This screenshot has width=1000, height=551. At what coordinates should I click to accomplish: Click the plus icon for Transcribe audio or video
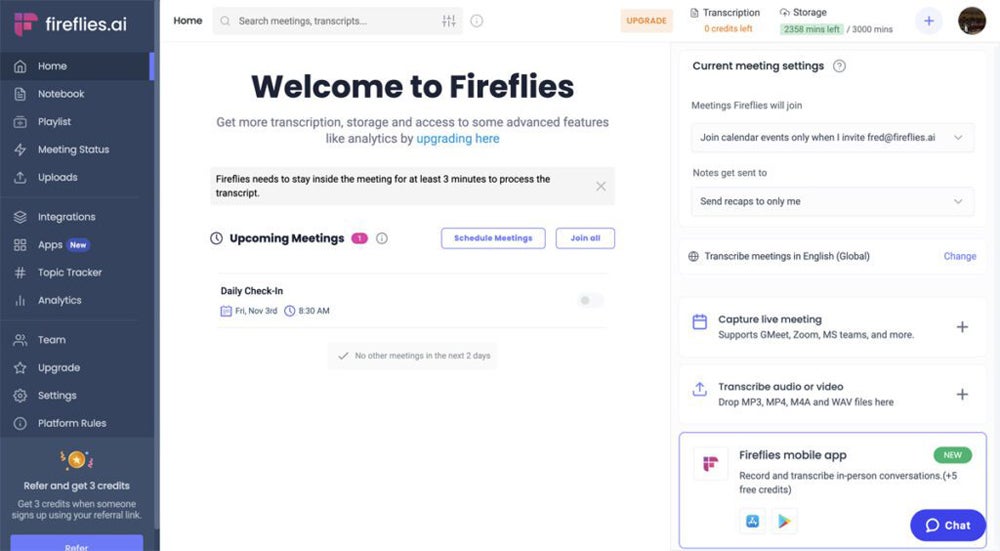tap(962, 394)
